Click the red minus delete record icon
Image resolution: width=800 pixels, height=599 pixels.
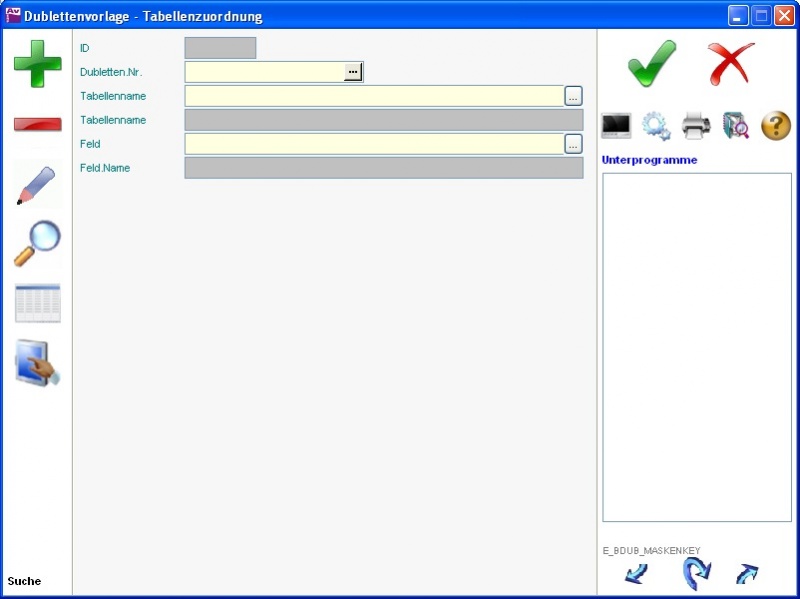37,124
